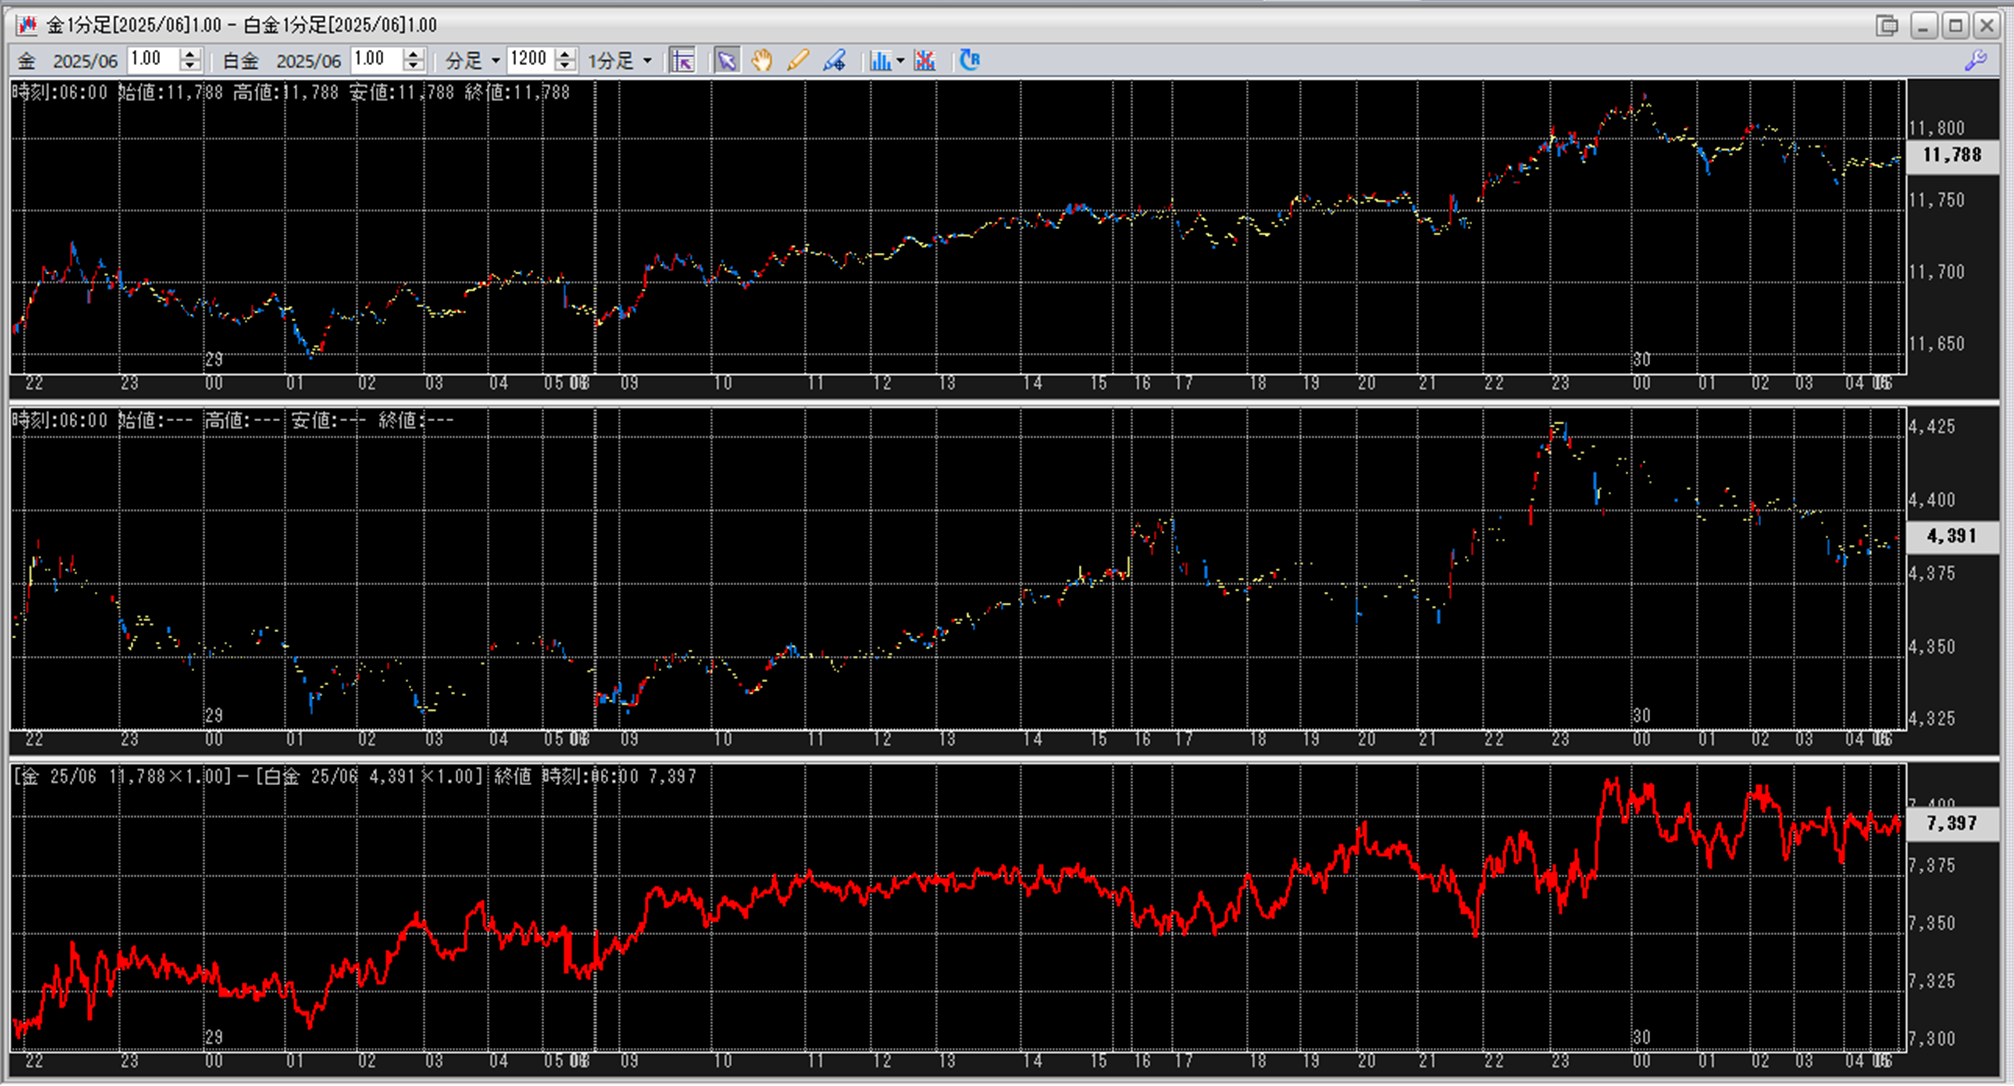This screenshot has width=2014, height=1086.
Task: Click the 1200 bar count field
Action: (x=529, y=60)
